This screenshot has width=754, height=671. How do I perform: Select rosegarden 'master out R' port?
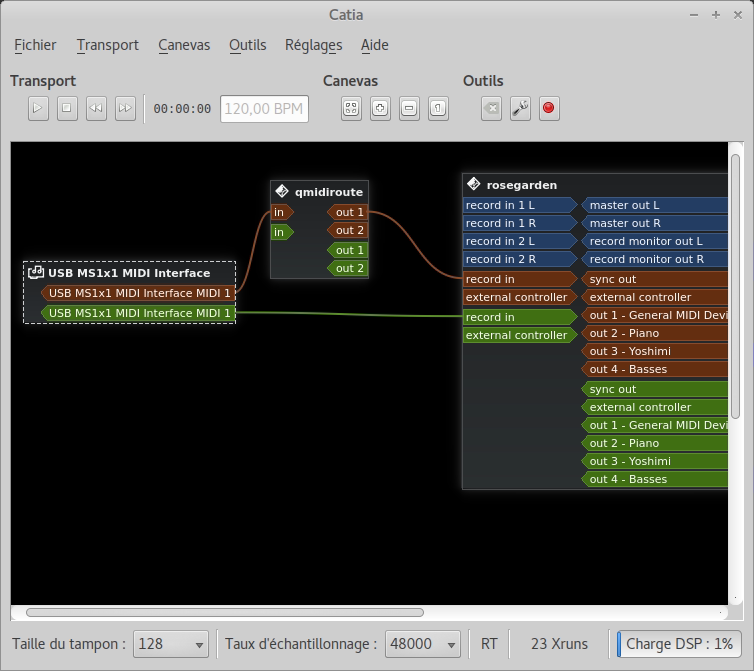tap(655, 223)
